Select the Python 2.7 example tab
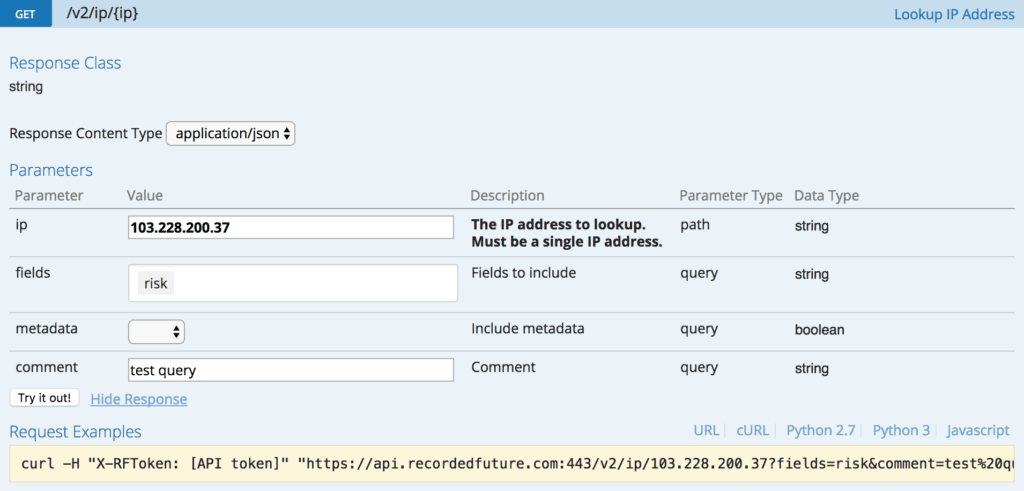 821,430
